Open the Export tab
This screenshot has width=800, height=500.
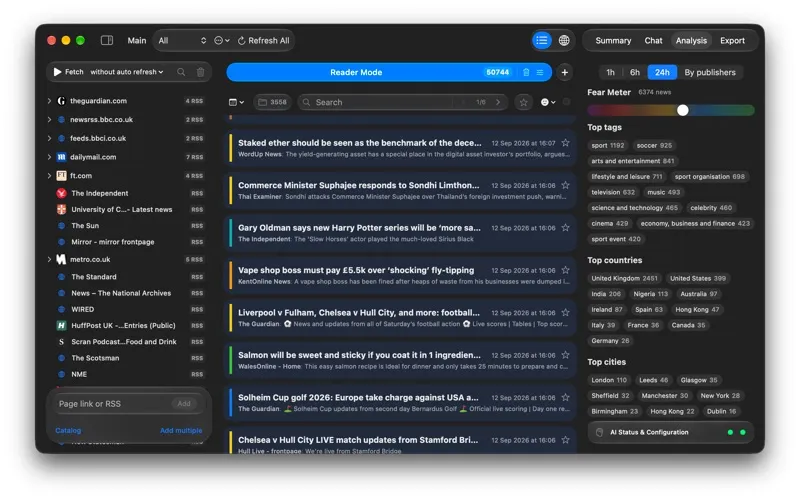(x=732, y=40)
